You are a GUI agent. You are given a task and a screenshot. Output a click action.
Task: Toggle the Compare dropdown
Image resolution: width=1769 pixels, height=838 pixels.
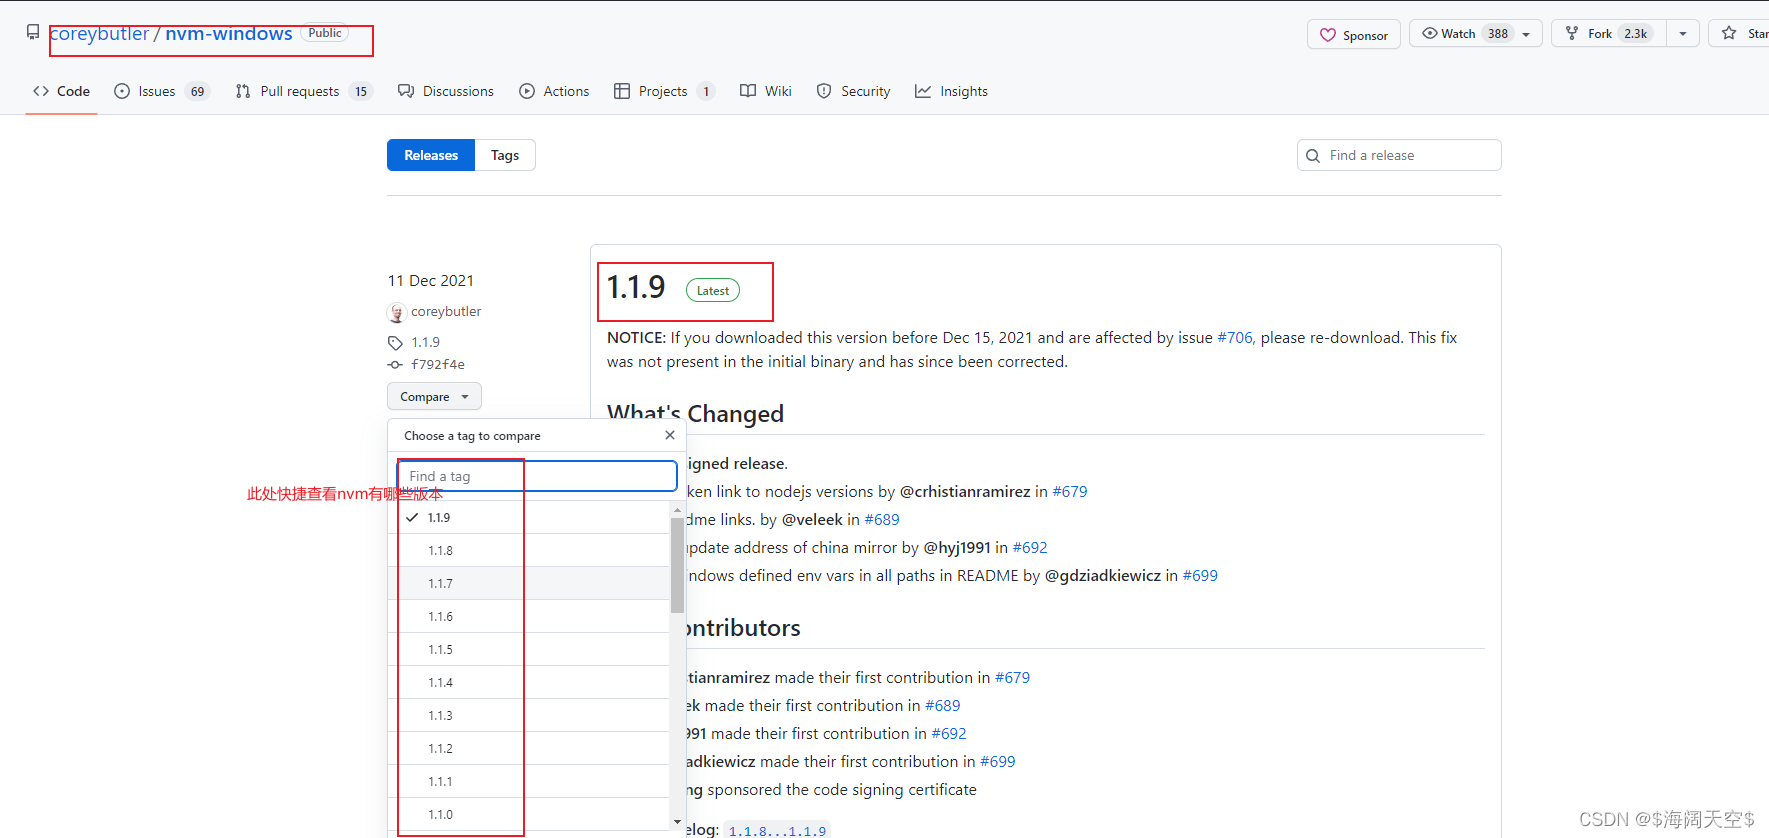pos(434,396)
